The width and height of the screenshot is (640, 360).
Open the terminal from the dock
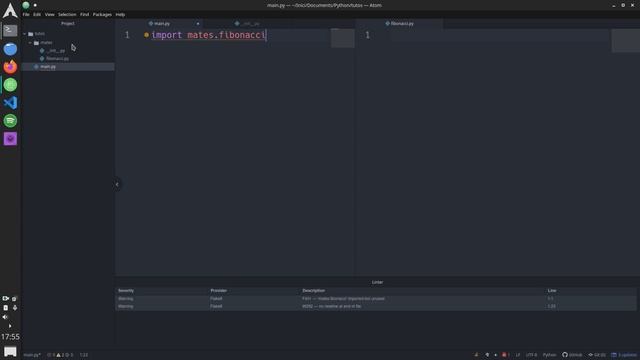10,30
